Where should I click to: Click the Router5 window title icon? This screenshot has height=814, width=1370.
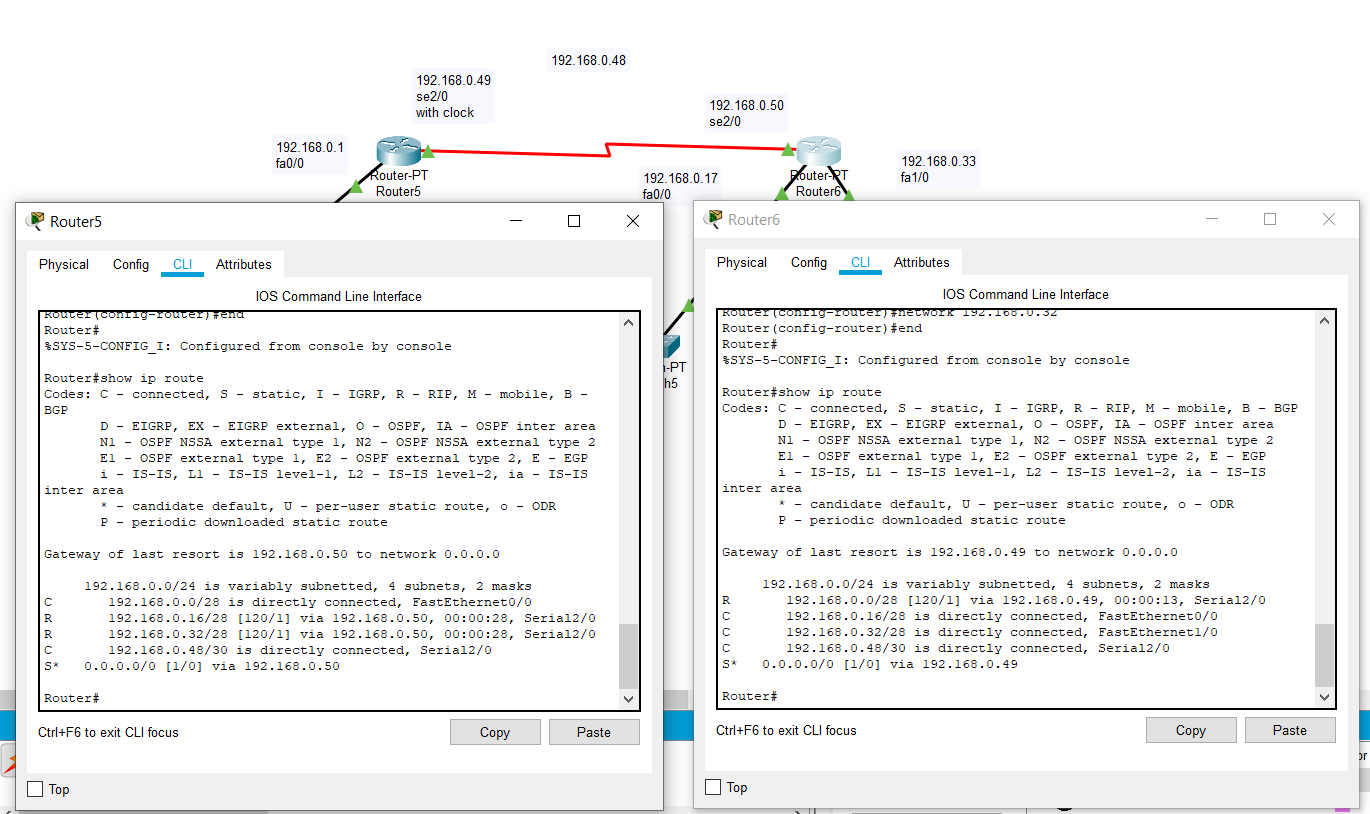pyautogui.click(x=36, y=221)
